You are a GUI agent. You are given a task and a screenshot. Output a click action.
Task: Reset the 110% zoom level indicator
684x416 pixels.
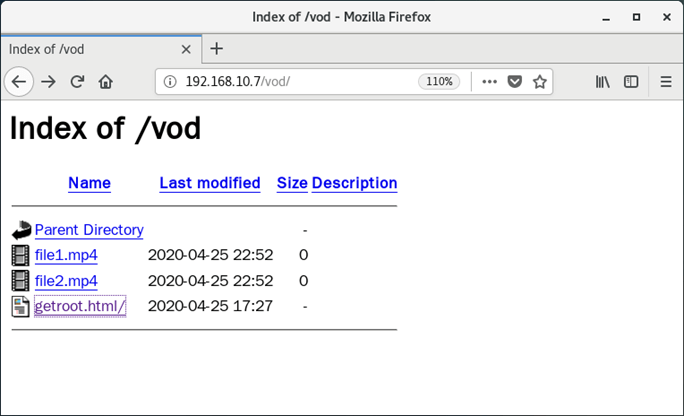[439, 82]
